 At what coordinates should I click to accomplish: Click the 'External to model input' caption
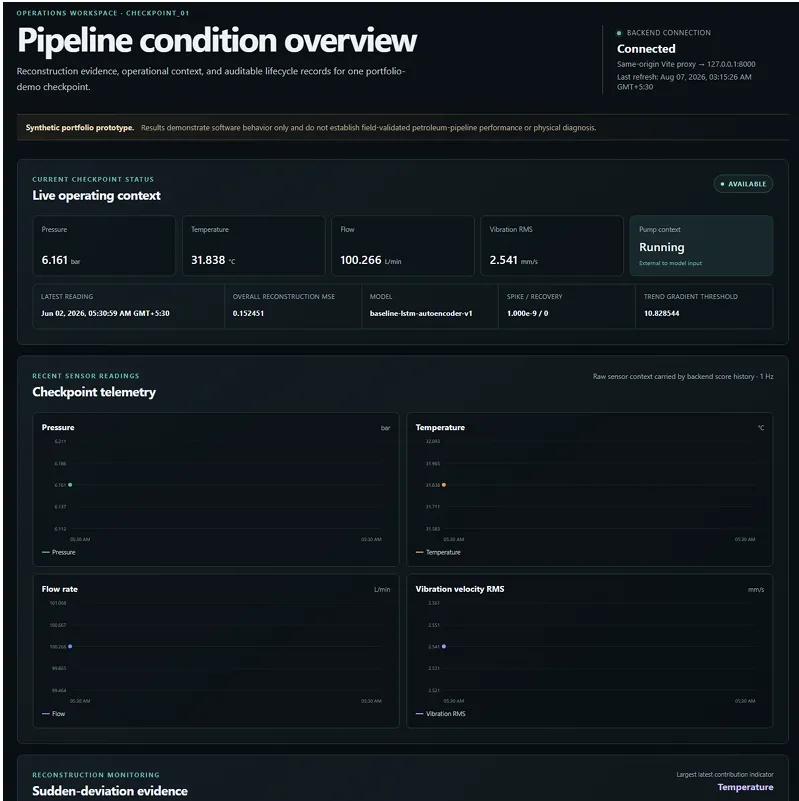pos(670,263)
